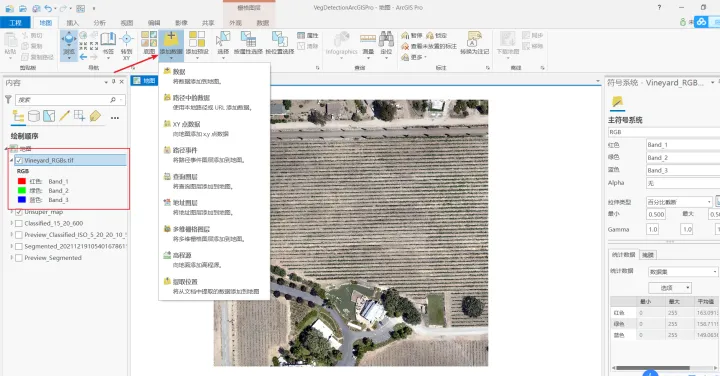Choose Elevation Source (高程源) menu entry
This screenshot has width=720, height=376.
point(214,260)
